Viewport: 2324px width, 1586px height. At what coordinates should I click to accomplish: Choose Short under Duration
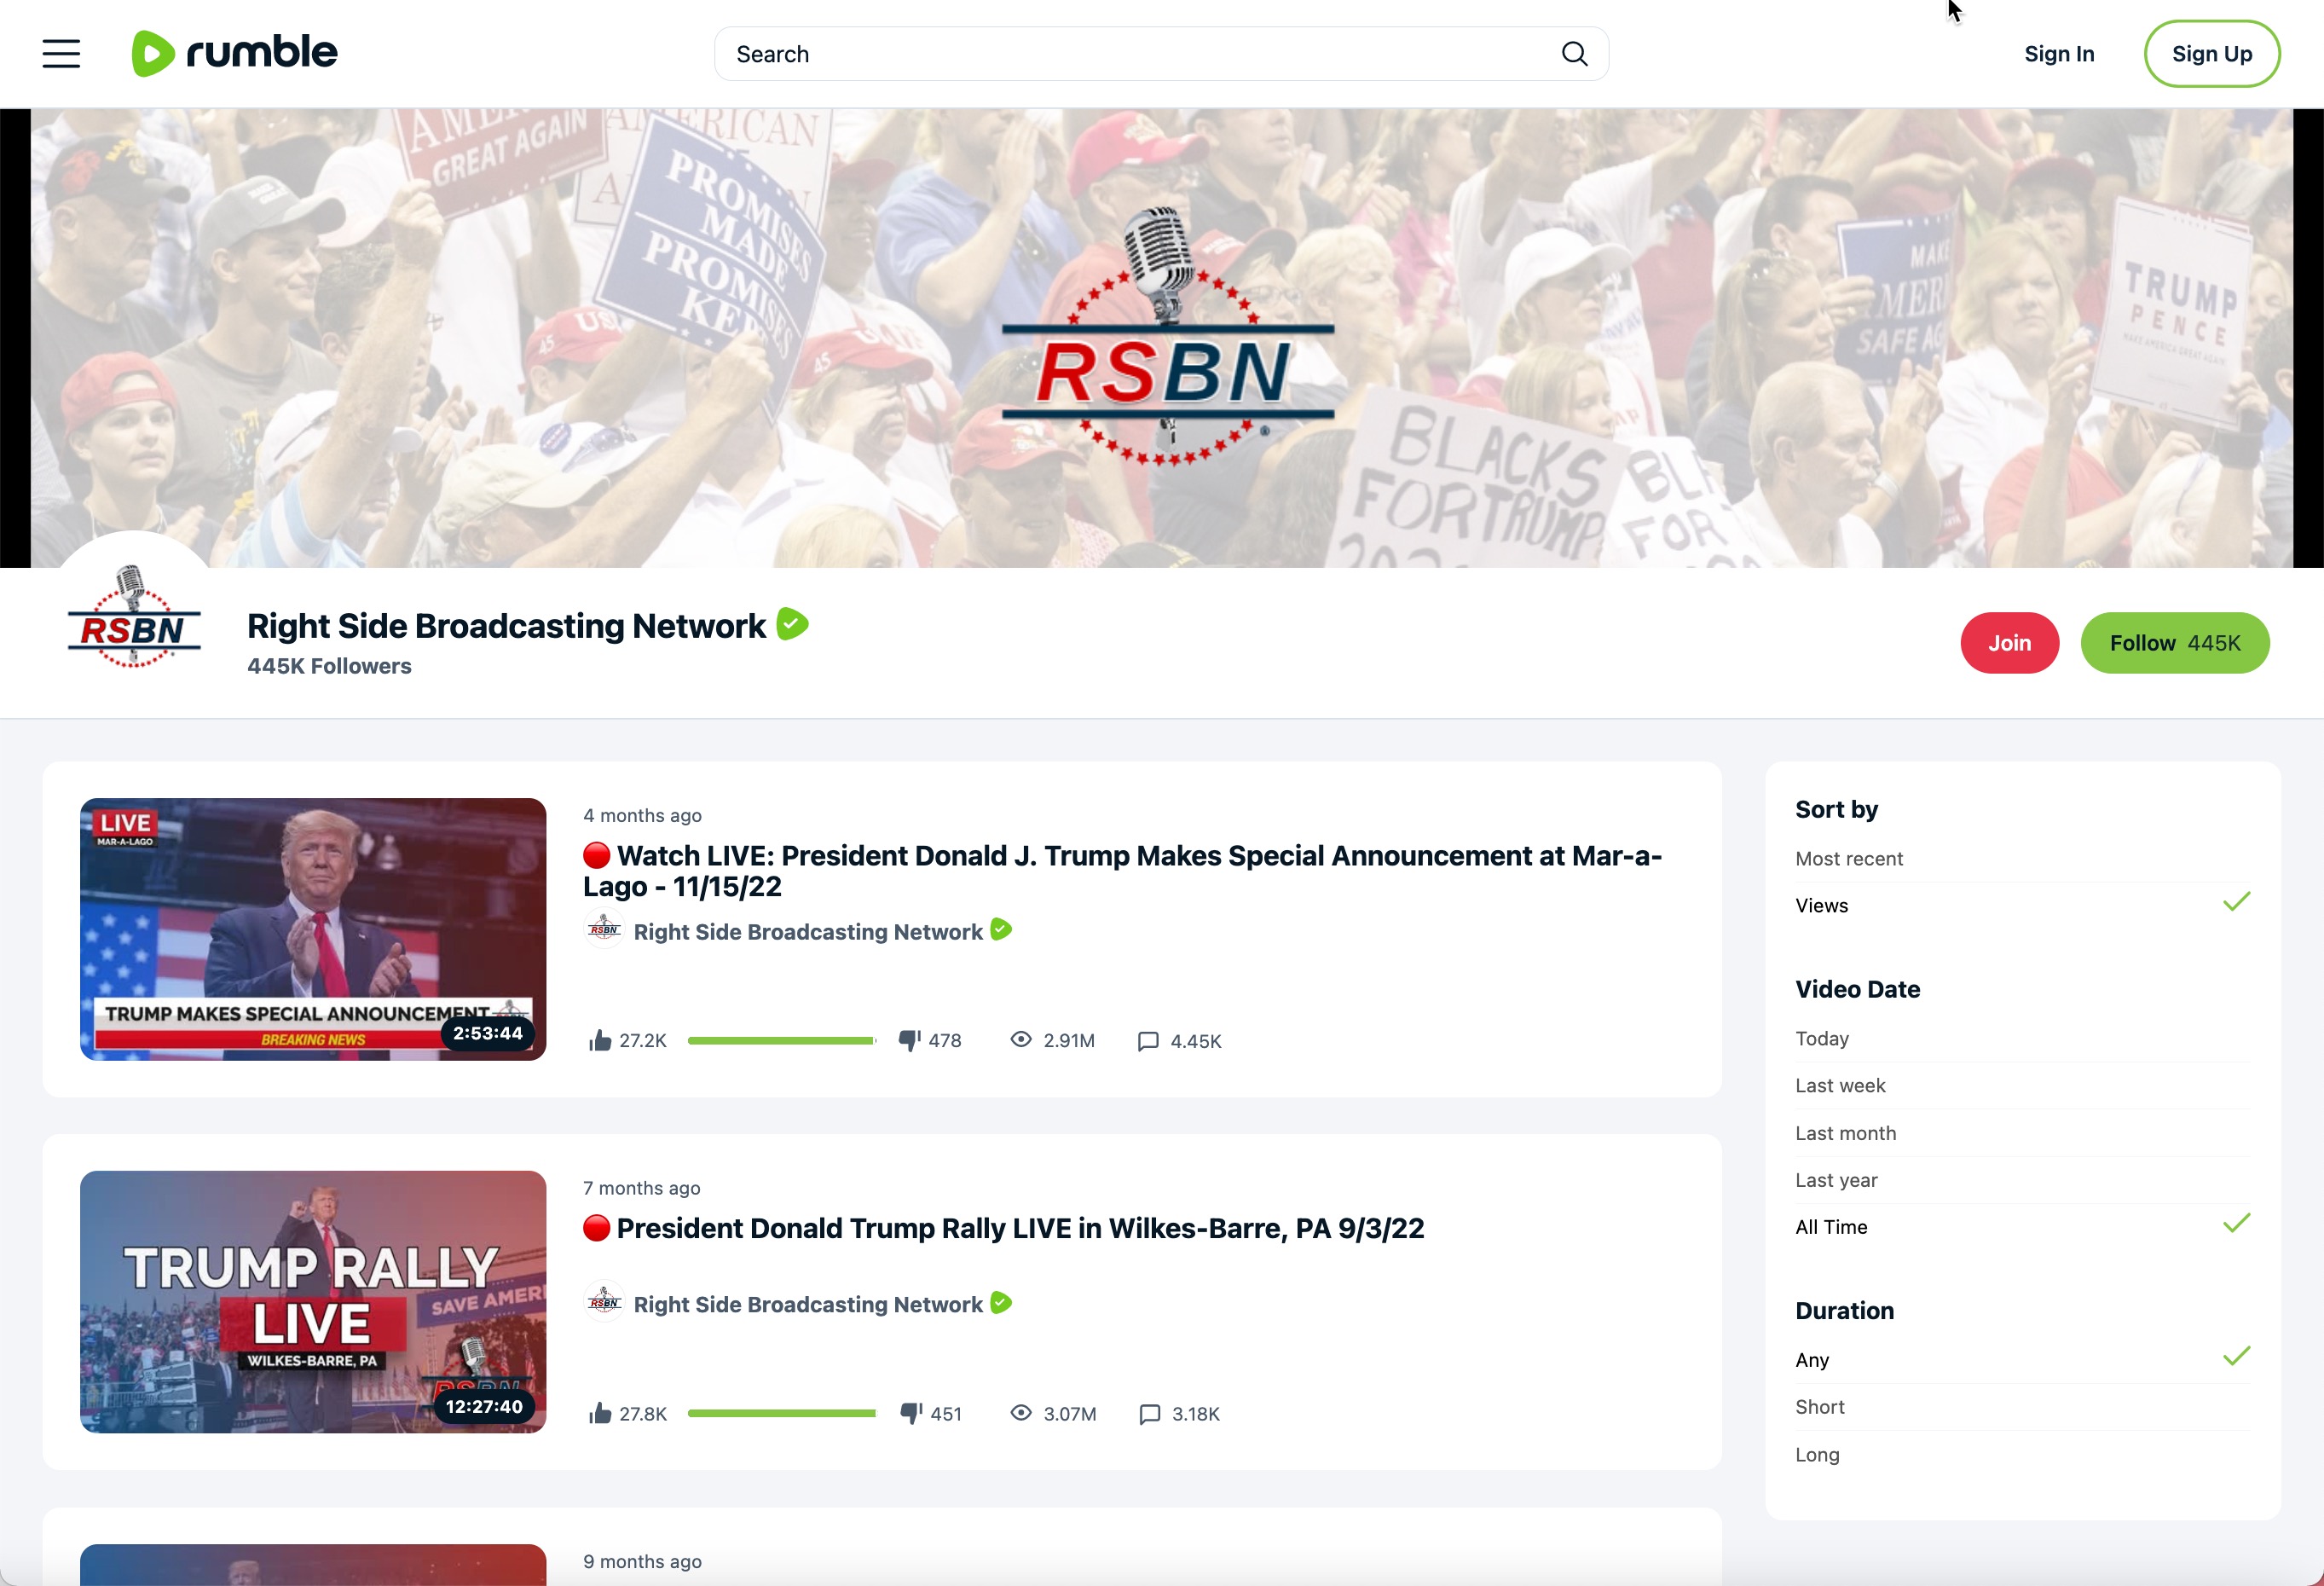(x=2022, y=1406)
